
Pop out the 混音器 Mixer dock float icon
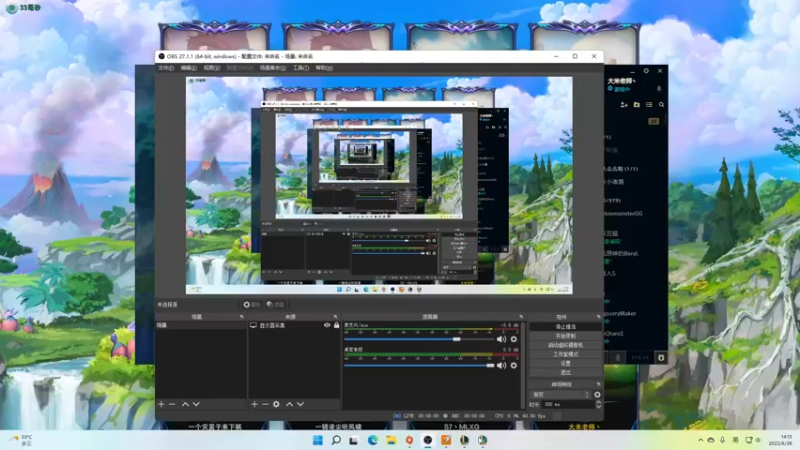click(520, 317)
